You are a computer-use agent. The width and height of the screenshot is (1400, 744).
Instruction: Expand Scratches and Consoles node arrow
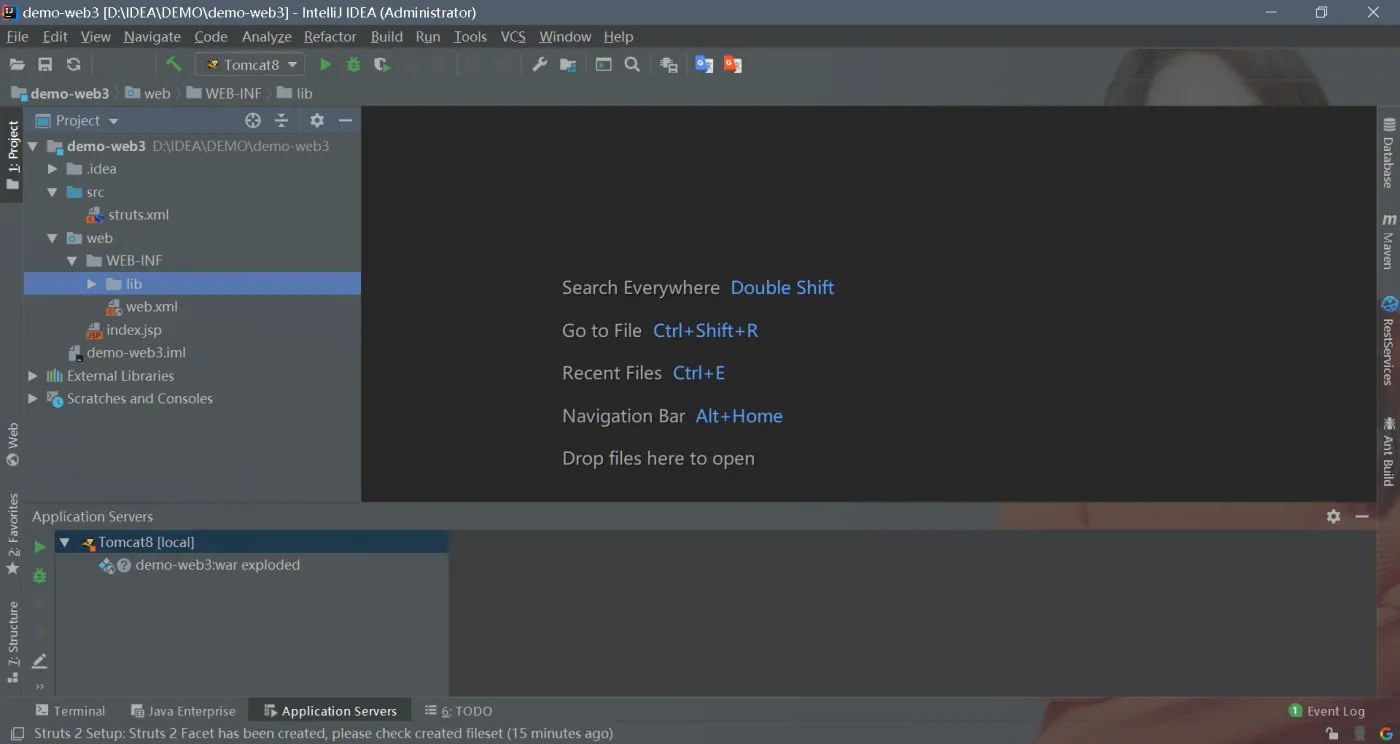33,399
